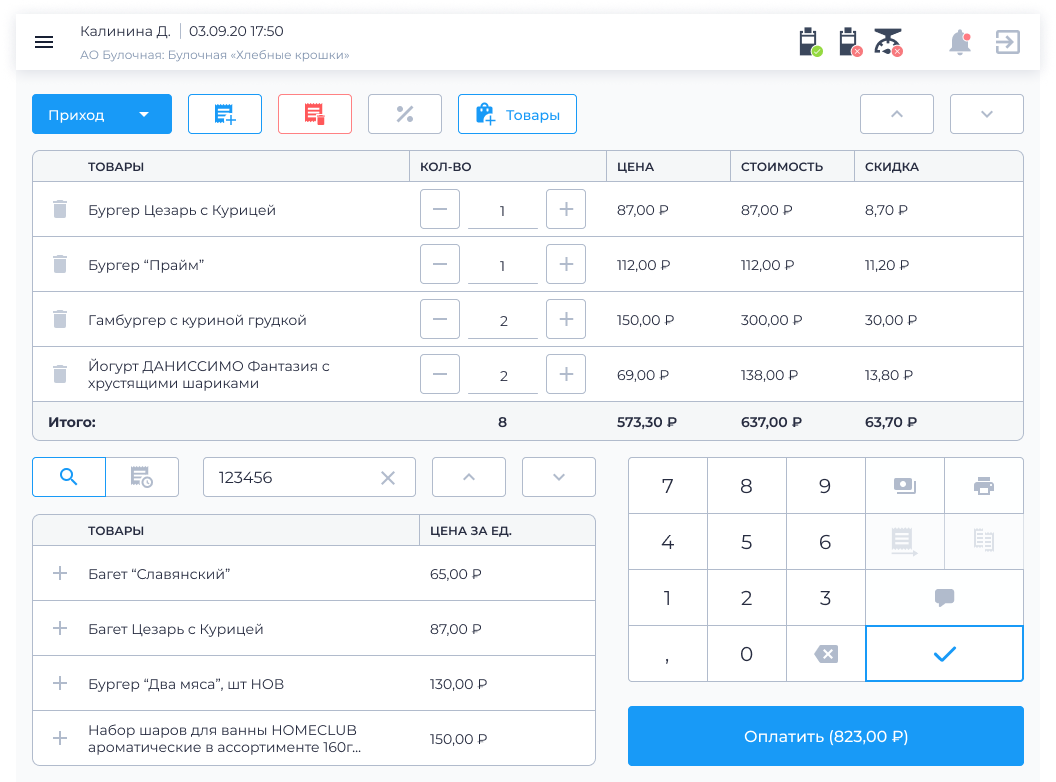Increase quantity of Гамбургер с куриной грудкой

tap(566, 319)
